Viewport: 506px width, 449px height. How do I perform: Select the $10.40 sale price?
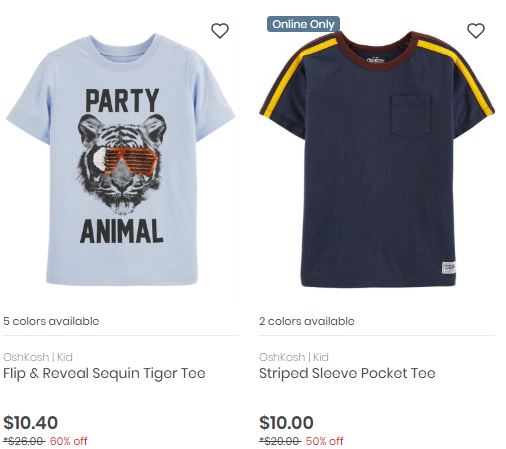click(x=30, y=423)
